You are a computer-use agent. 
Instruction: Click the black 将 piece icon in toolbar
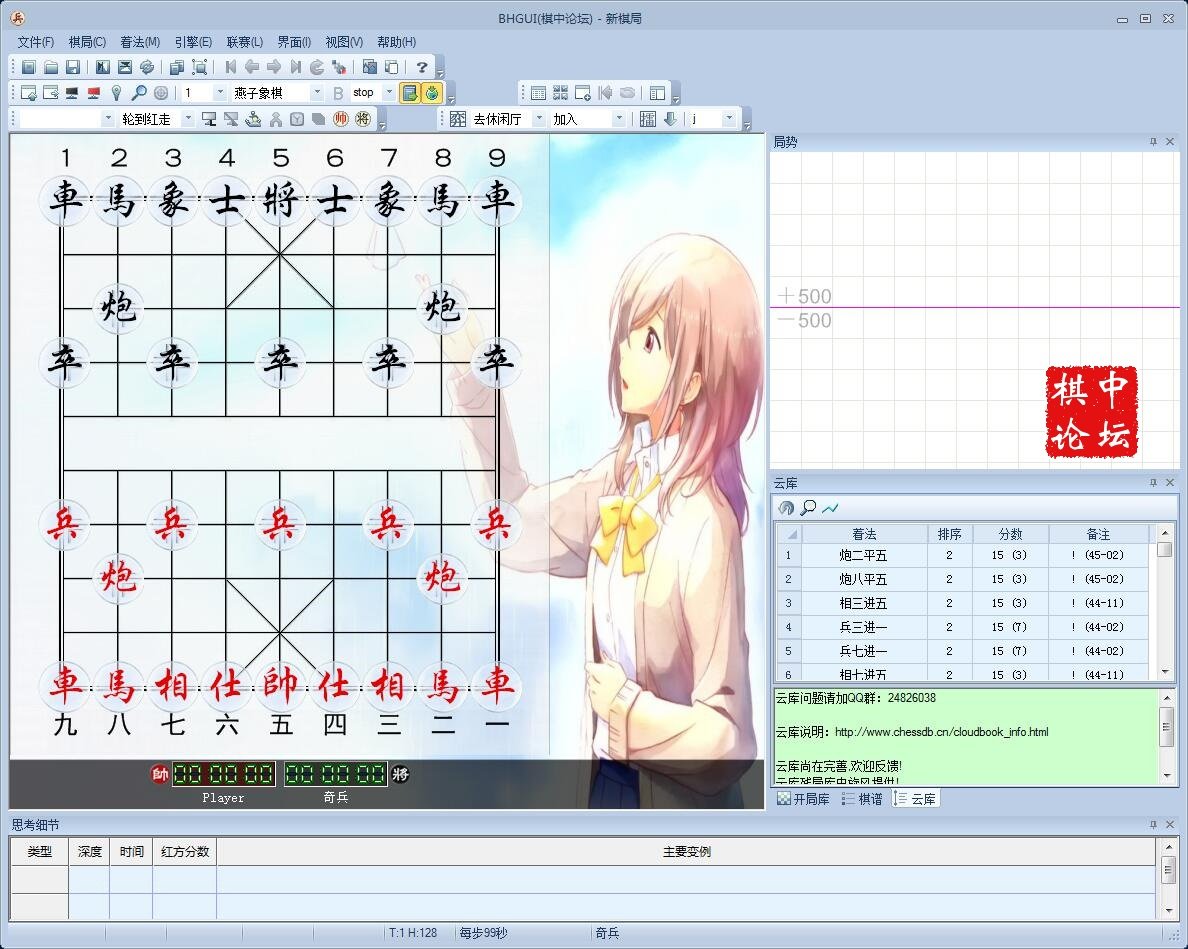coord(363,119)
